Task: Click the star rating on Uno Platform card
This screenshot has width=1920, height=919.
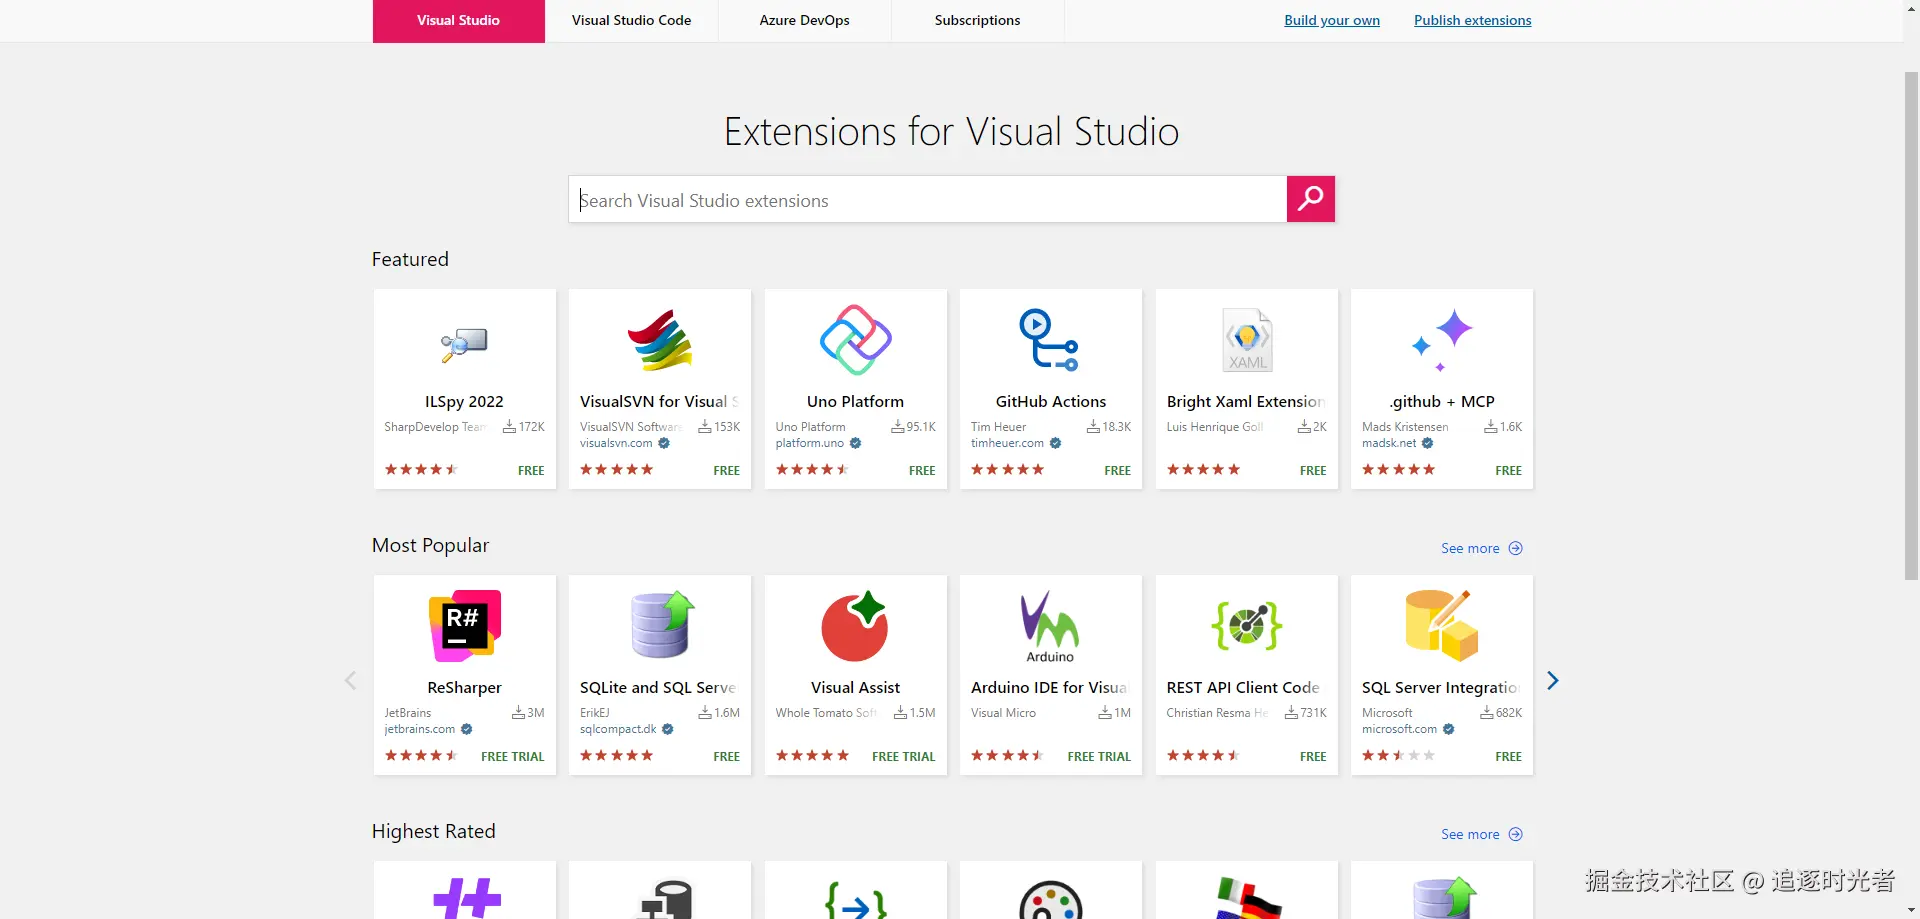Action: point(812,469)
